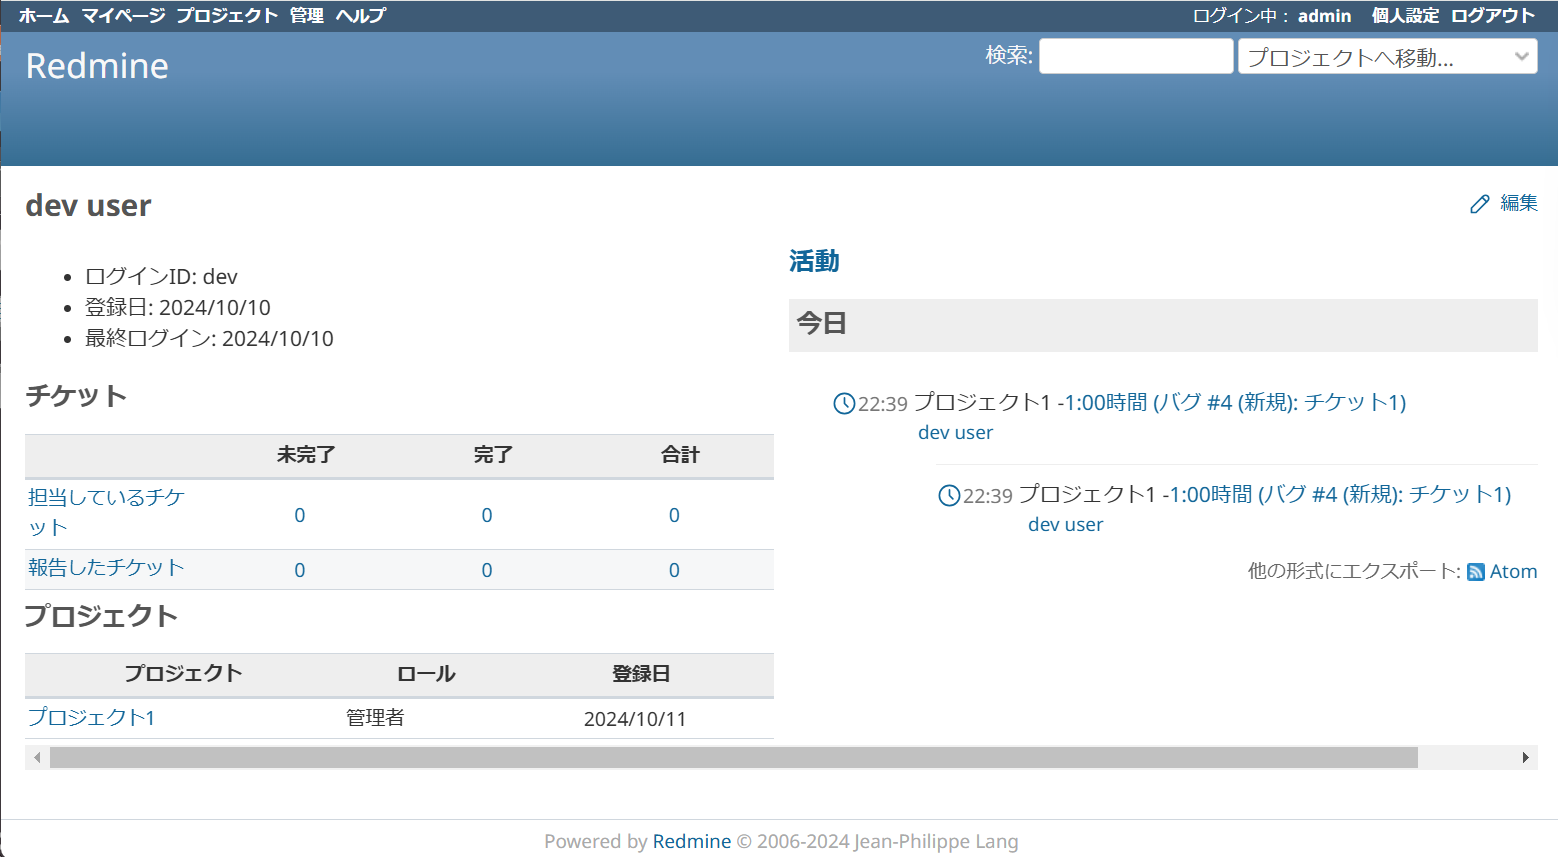Click dev user under first activity

pos(955,432)
